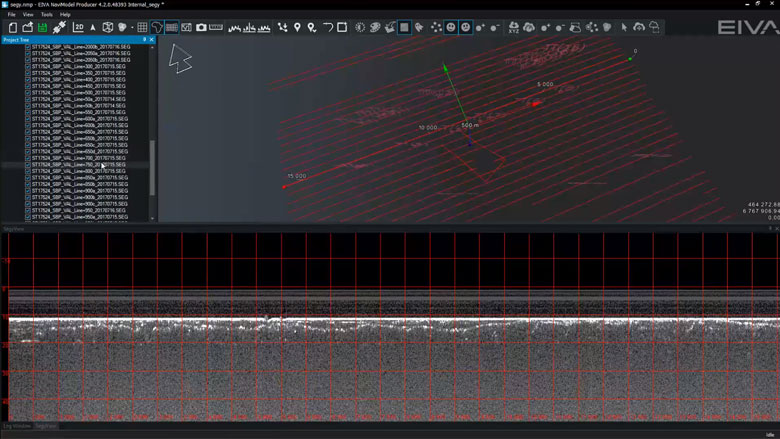The height and width of the screenshot is (439, 780).
Task: Click the camera snapshot icon
Action: [x=201, y=27]
